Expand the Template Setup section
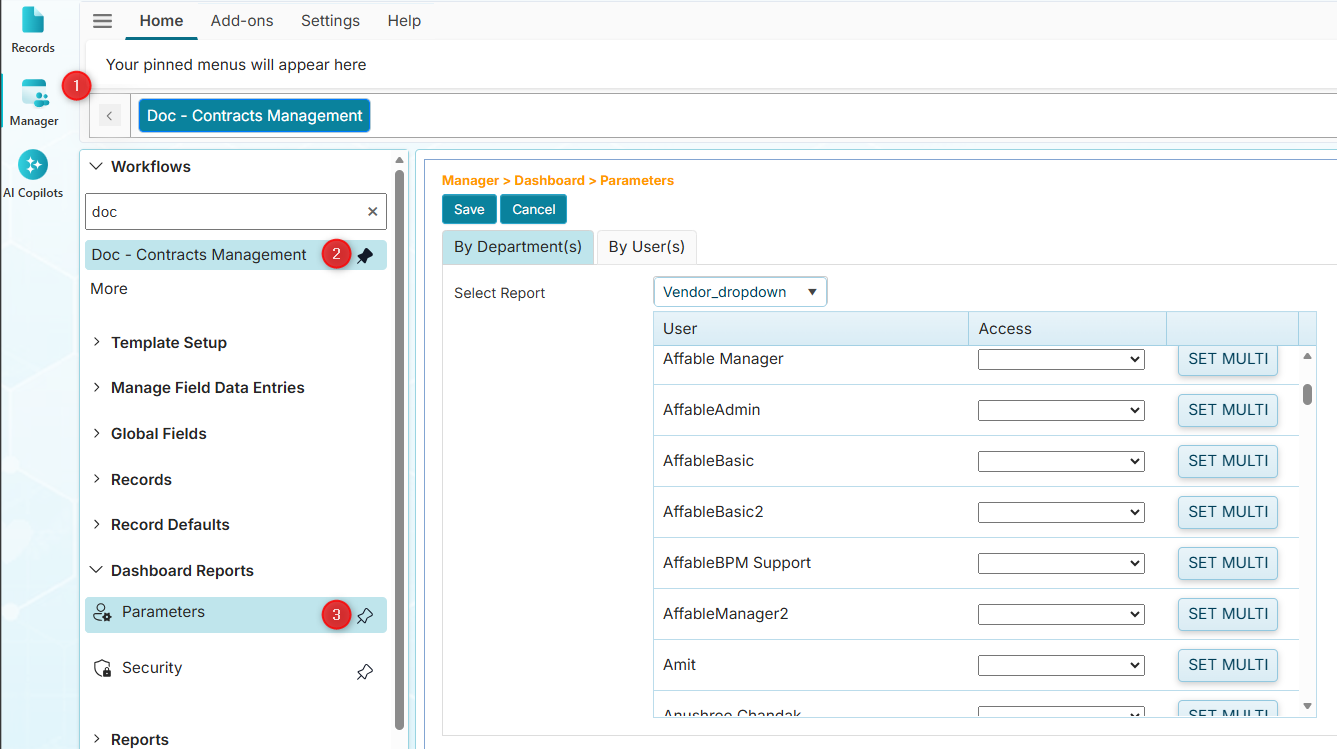Image resolution: width=1337 pixels, height=749 pixels. pyautogui.click(x=96, y=342)
